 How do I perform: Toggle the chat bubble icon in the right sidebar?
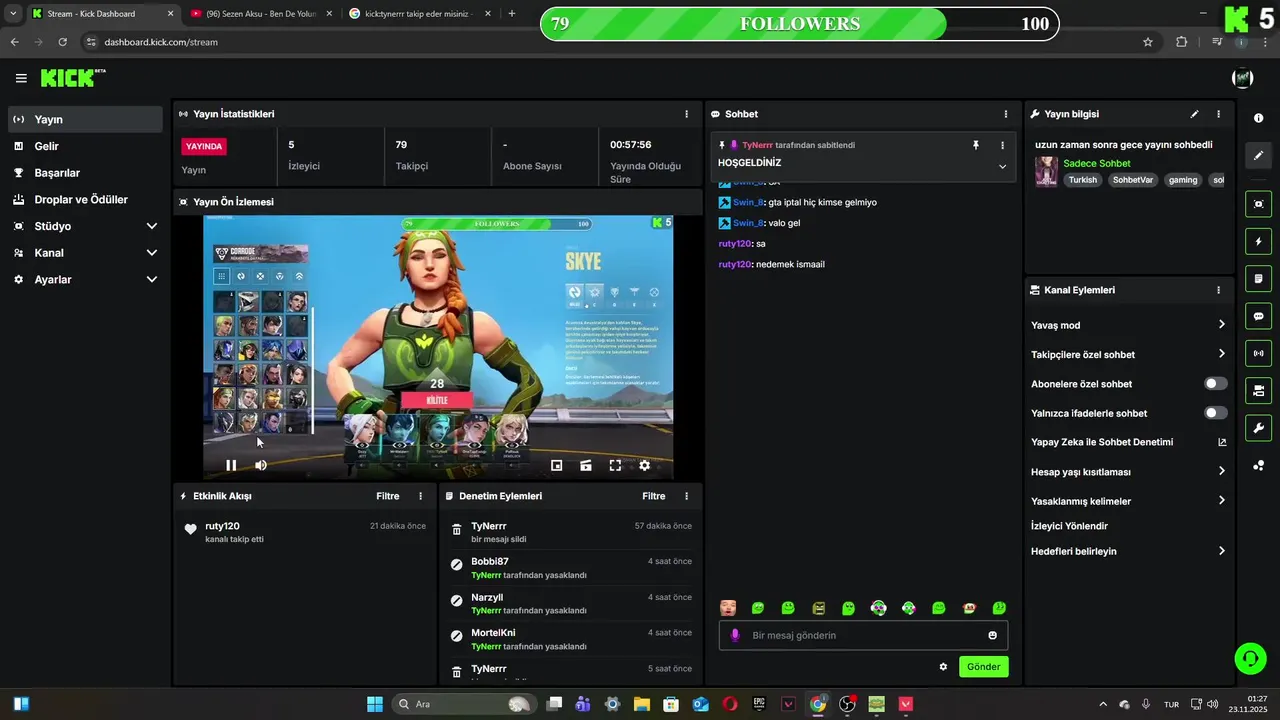pos(1258,316)
